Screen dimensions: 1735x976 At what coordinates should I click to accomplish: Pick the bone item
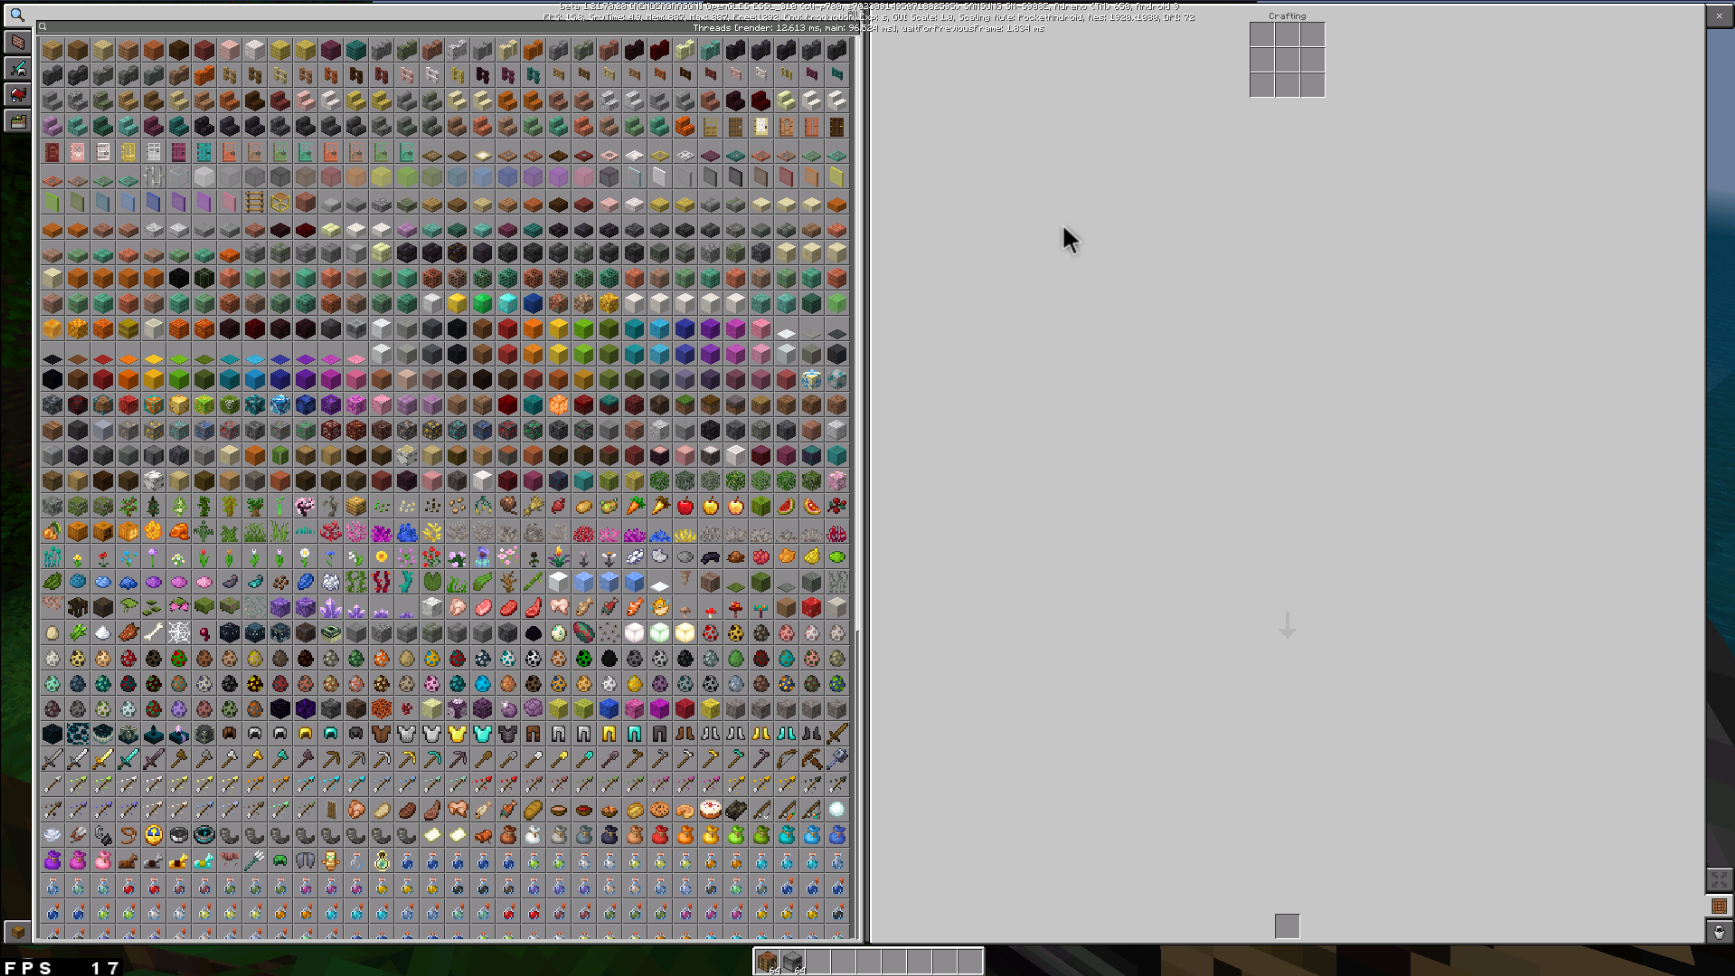click(153, 633)
